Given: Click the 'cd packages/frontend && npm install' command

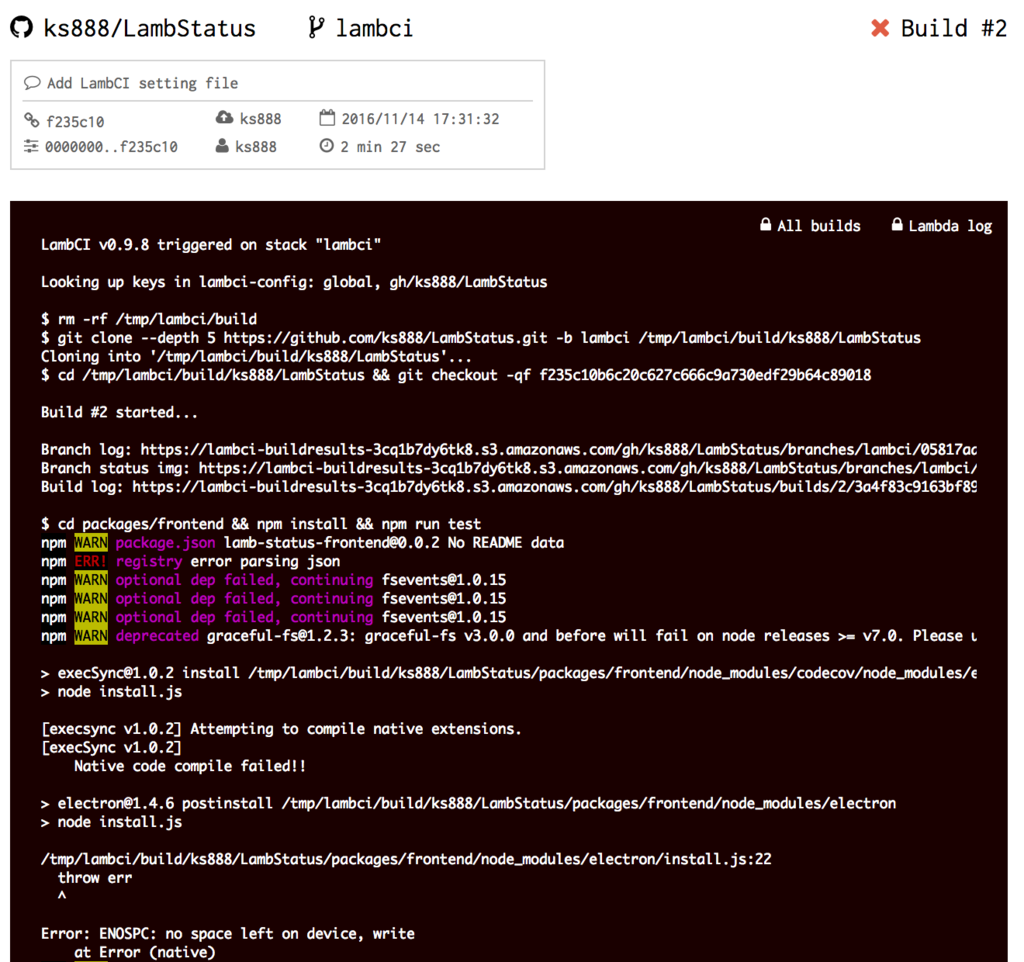Looking at the screenshot, I should tap(261, 524).
